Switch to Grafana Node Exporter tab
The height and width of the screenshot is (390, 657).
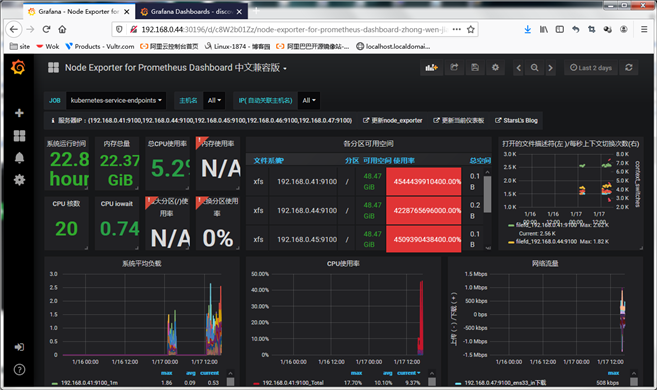(x=78, y=12)
